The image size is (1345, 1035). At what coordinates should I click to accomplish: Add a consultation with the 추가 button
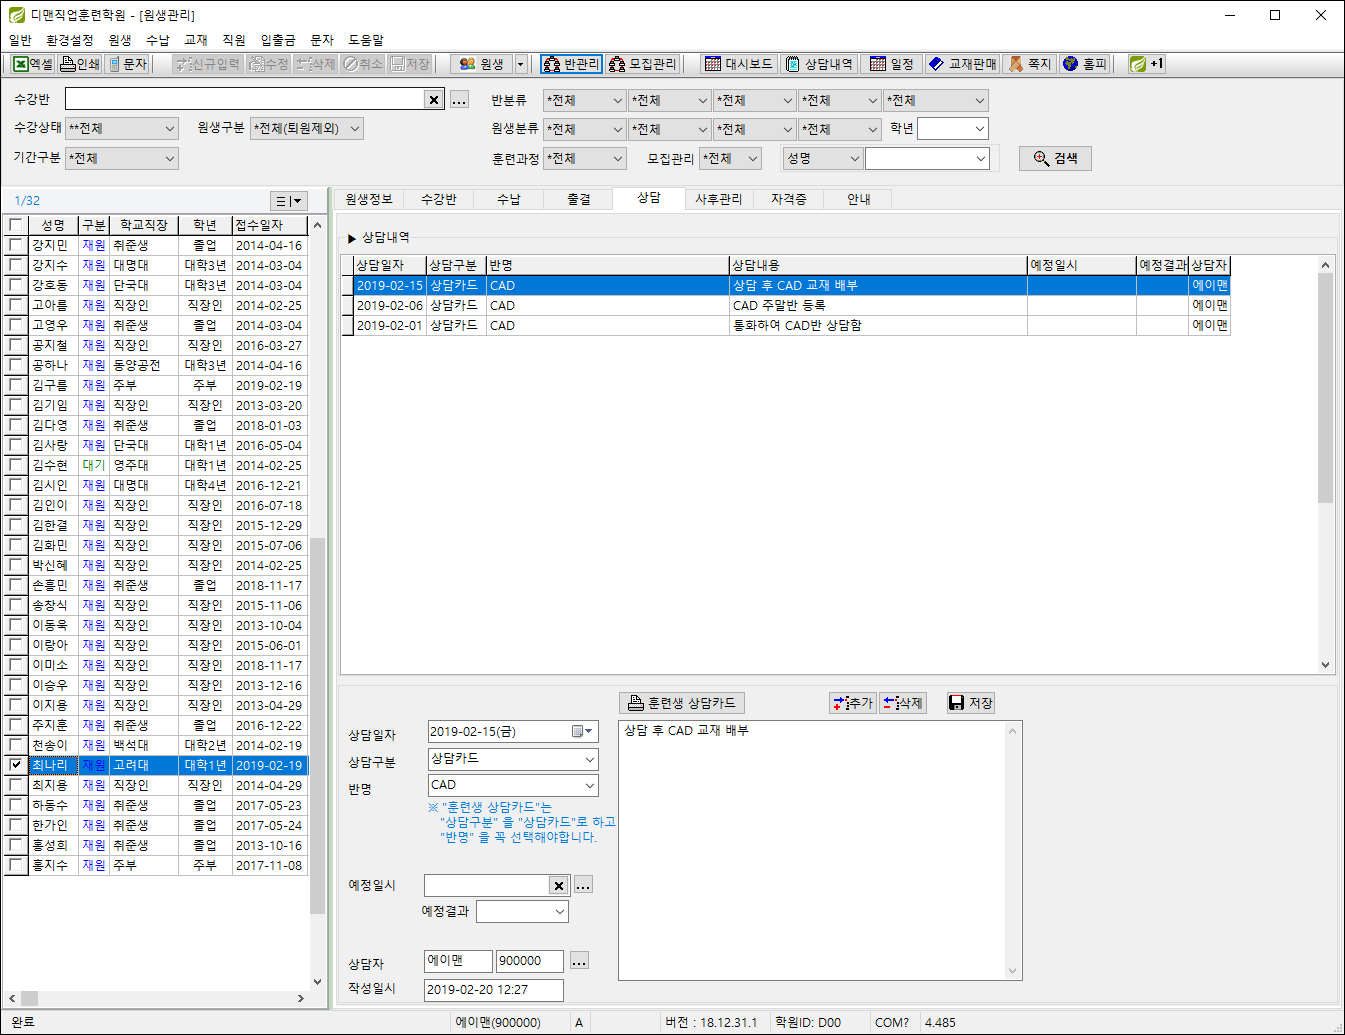pos(853,703)
